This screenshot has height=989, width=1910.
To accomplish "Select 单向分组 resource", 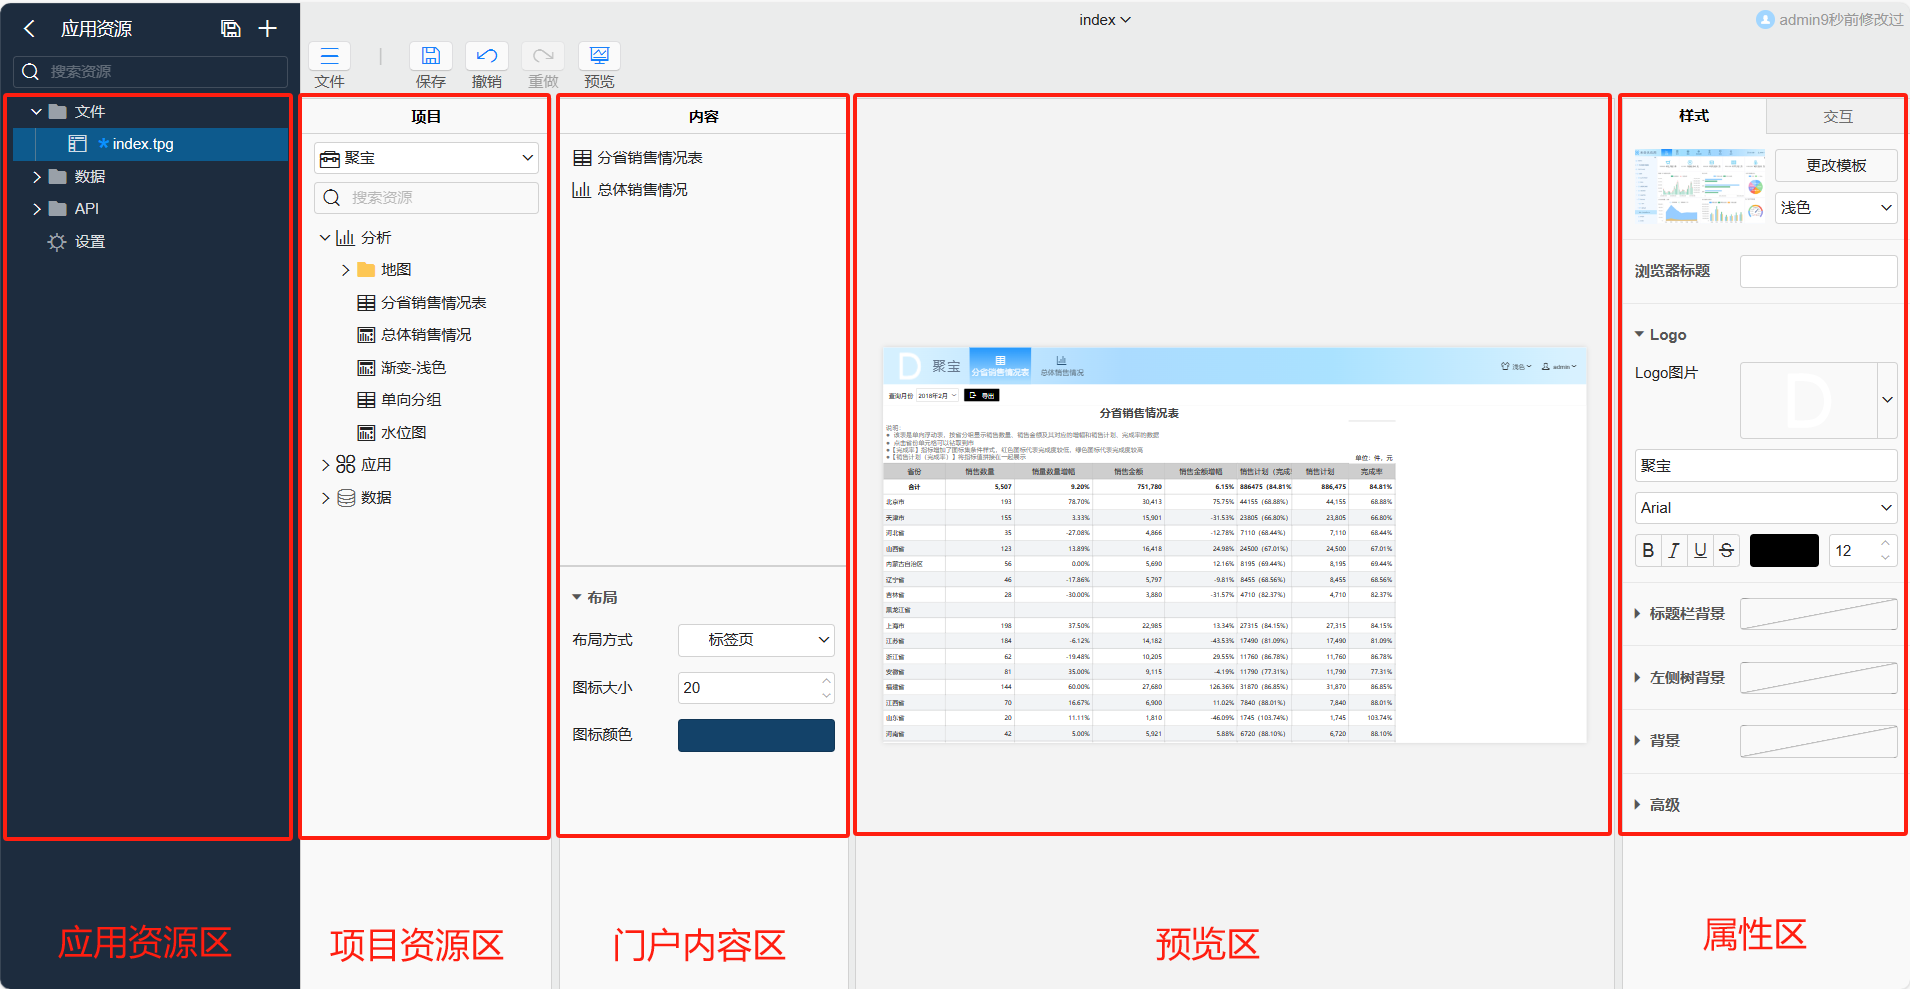I will pos(399,400).
